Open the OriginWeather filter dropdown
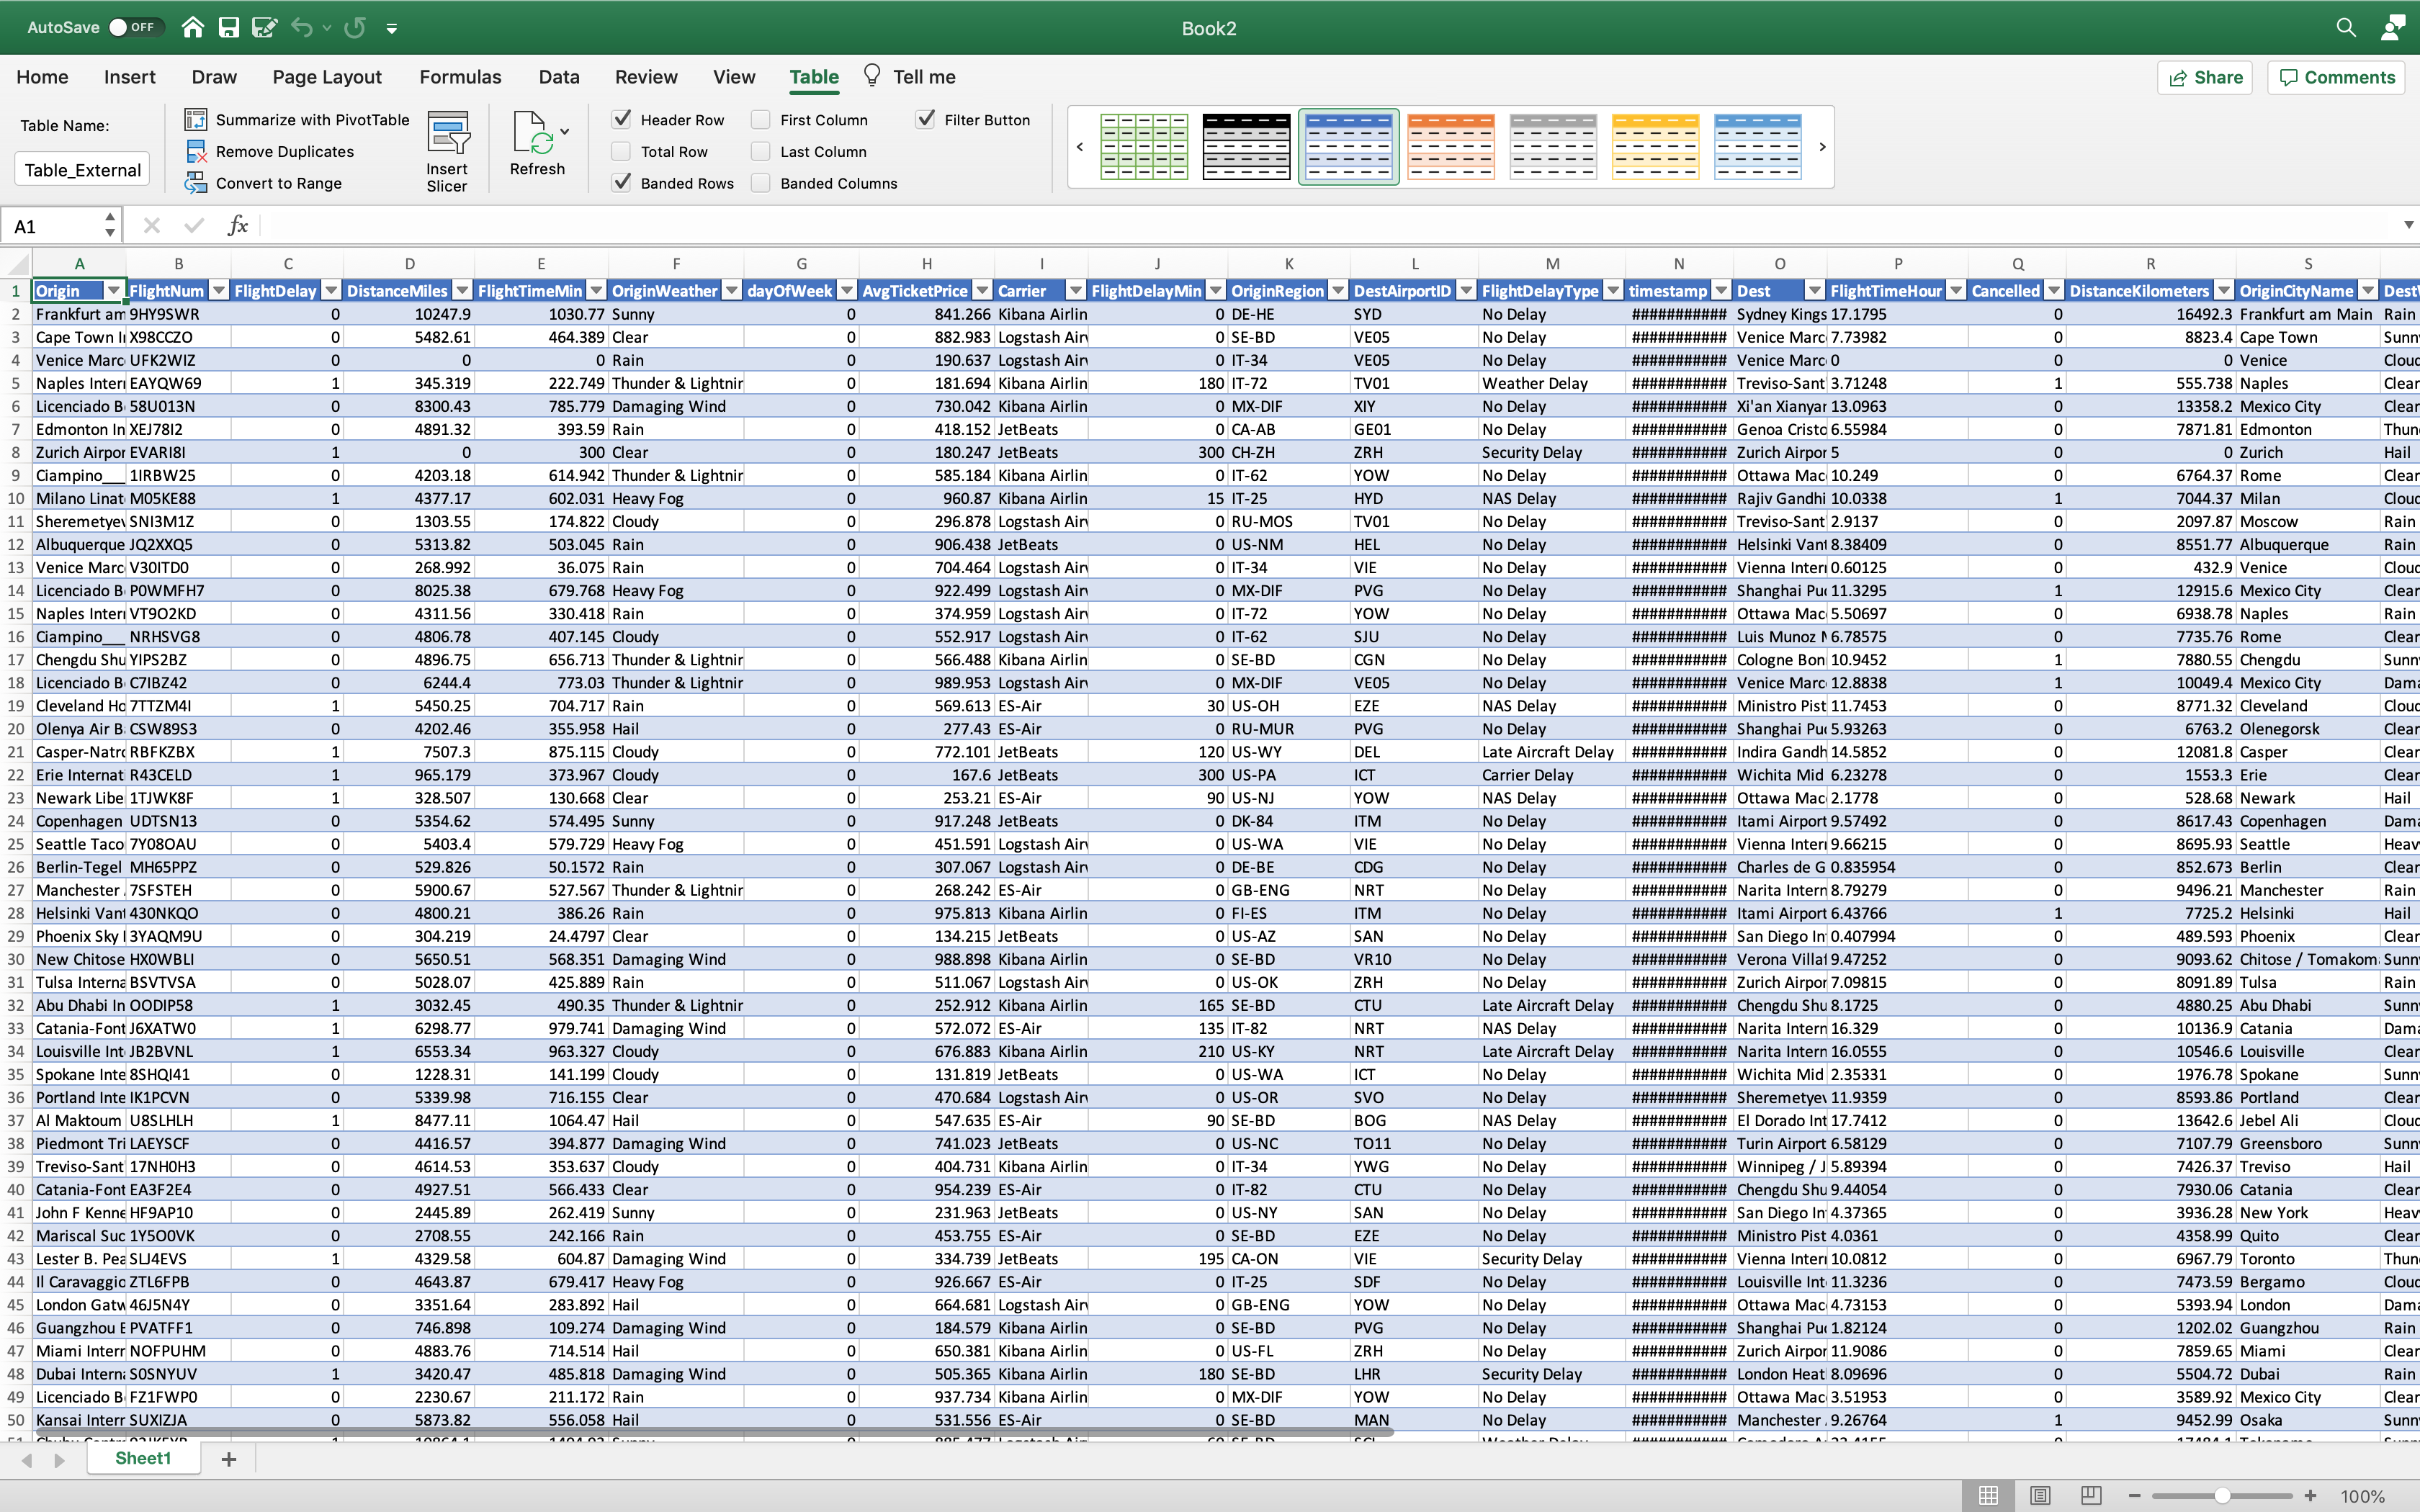 coord(731,291)
